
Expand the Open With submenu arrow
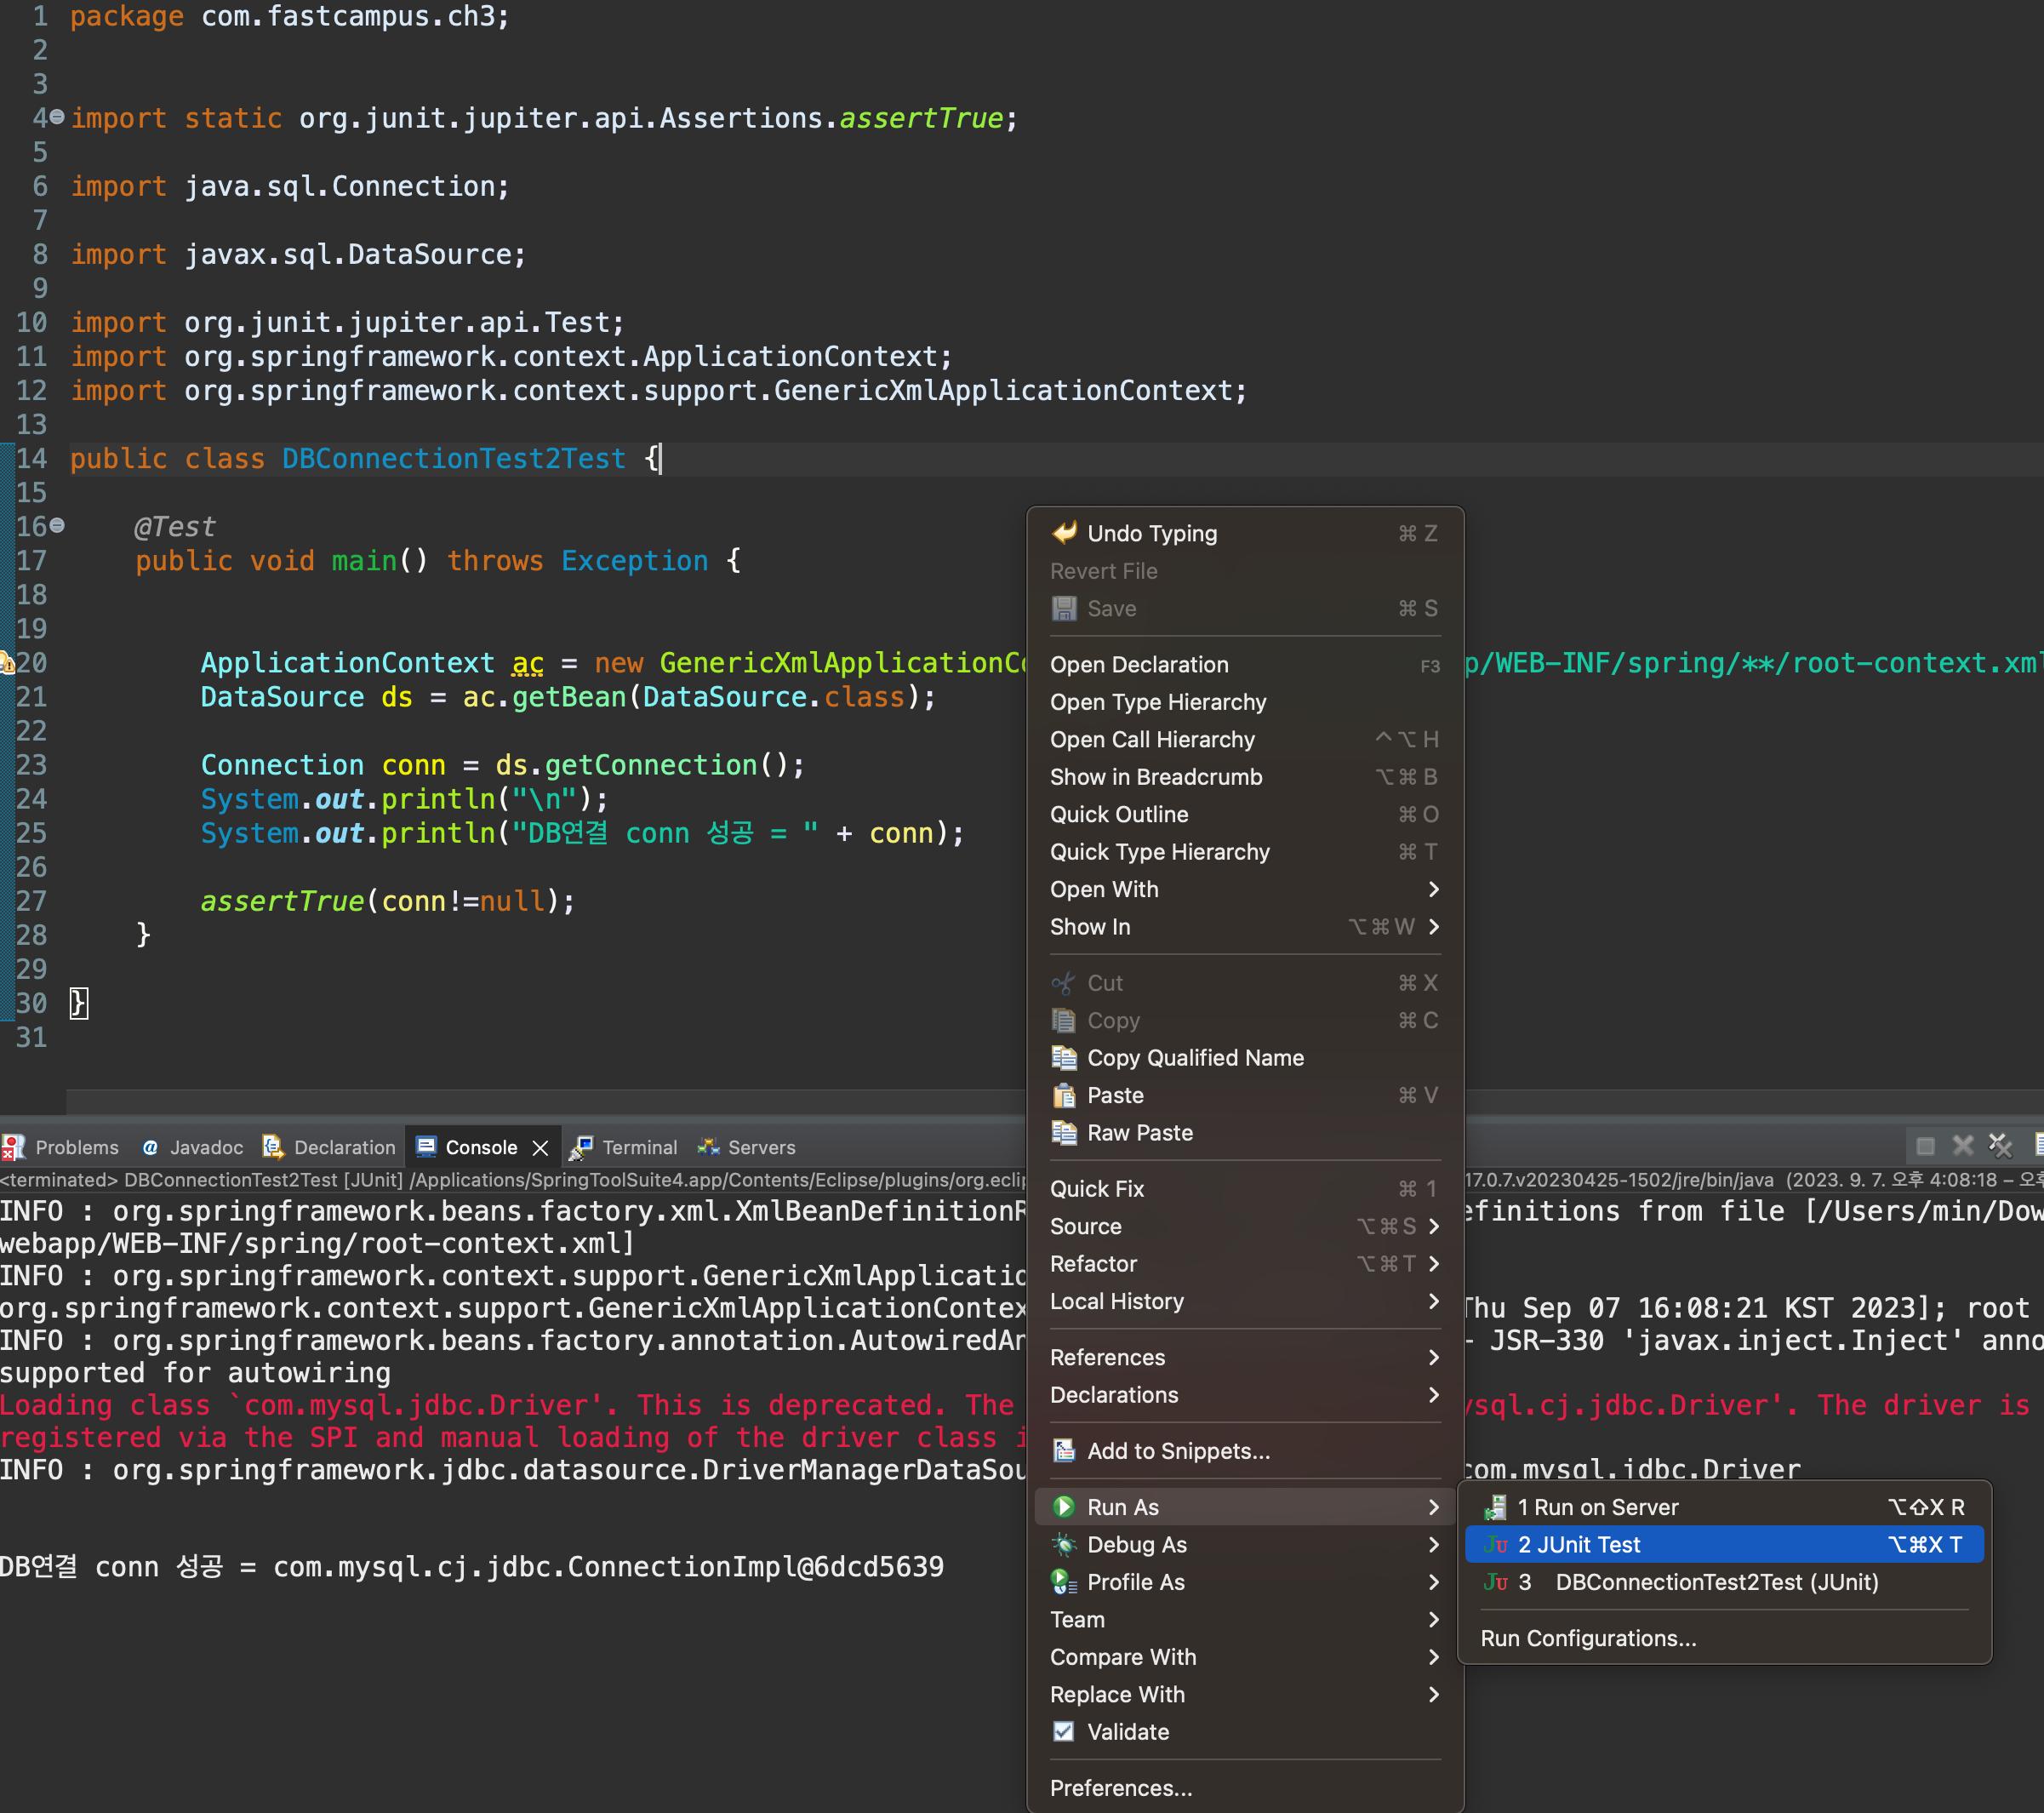[1433, 889]
